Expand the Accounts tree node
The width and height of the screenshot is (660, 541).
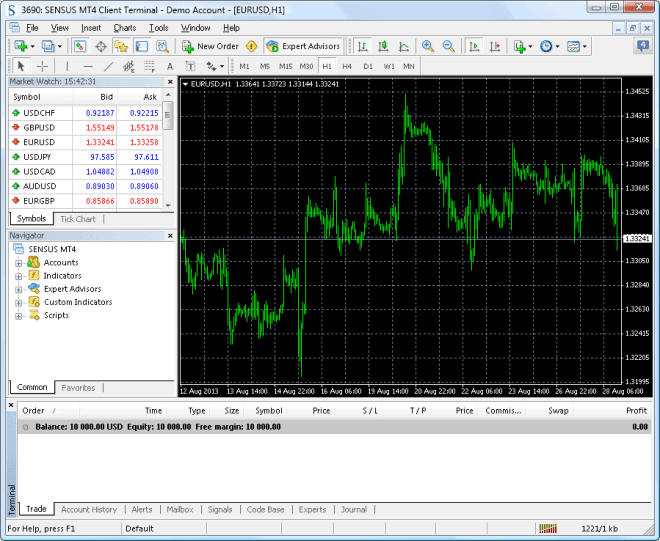19,264
